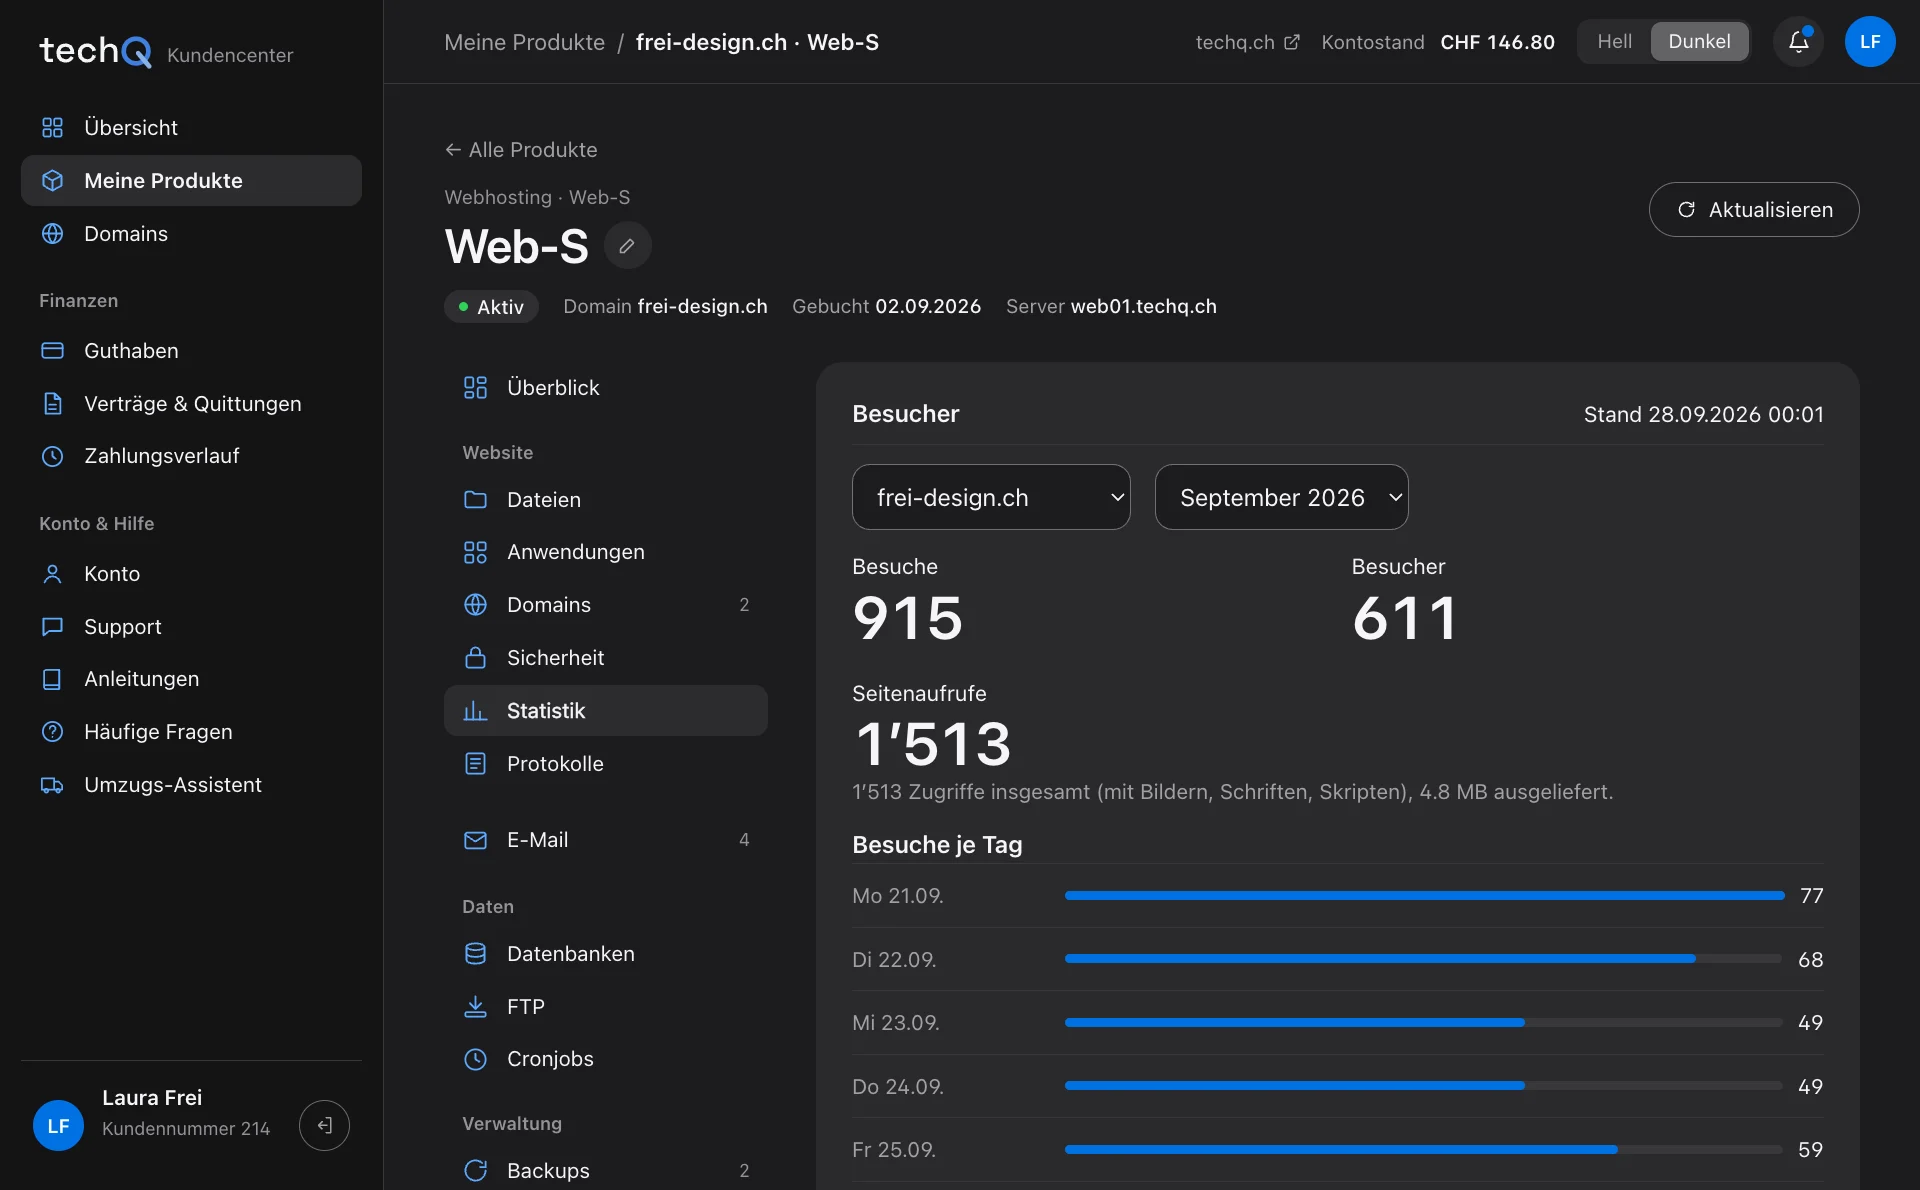Click Meine Produkte in the breadcrumb
The width and height of the screenshot is (1920, 1190).
pos(524,42)
